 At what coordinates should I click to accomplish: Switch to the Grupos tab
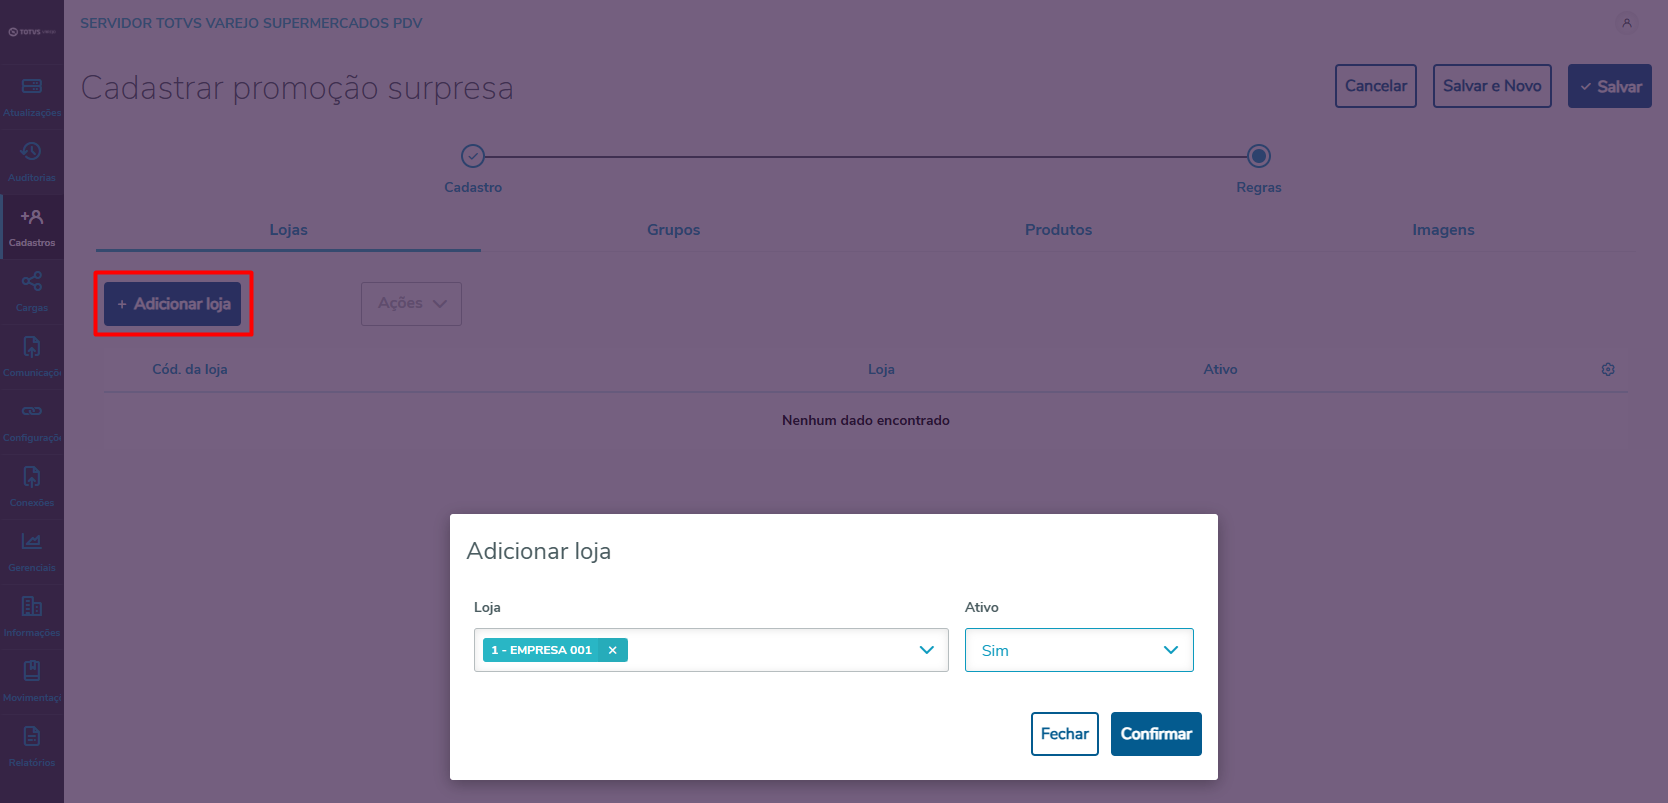673,230
